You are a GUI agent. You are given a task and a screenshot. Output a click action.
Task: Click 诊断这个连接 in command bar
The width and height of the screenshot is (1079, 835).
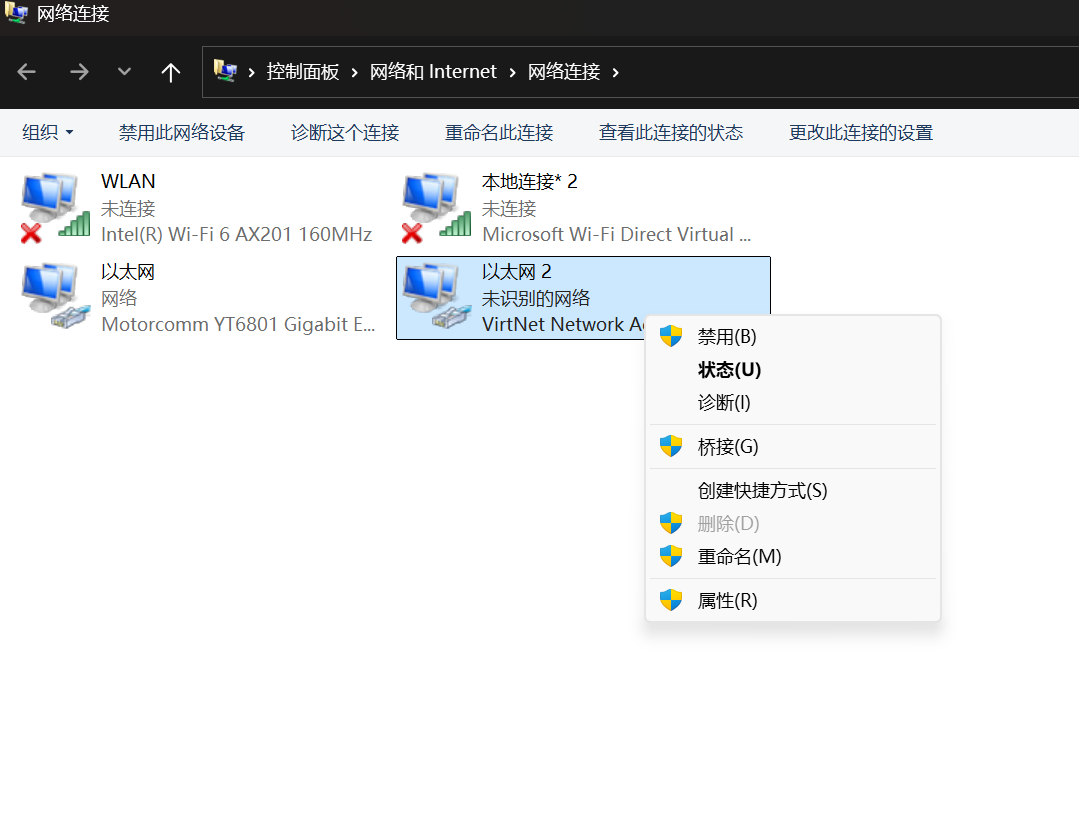click(345, 132)
